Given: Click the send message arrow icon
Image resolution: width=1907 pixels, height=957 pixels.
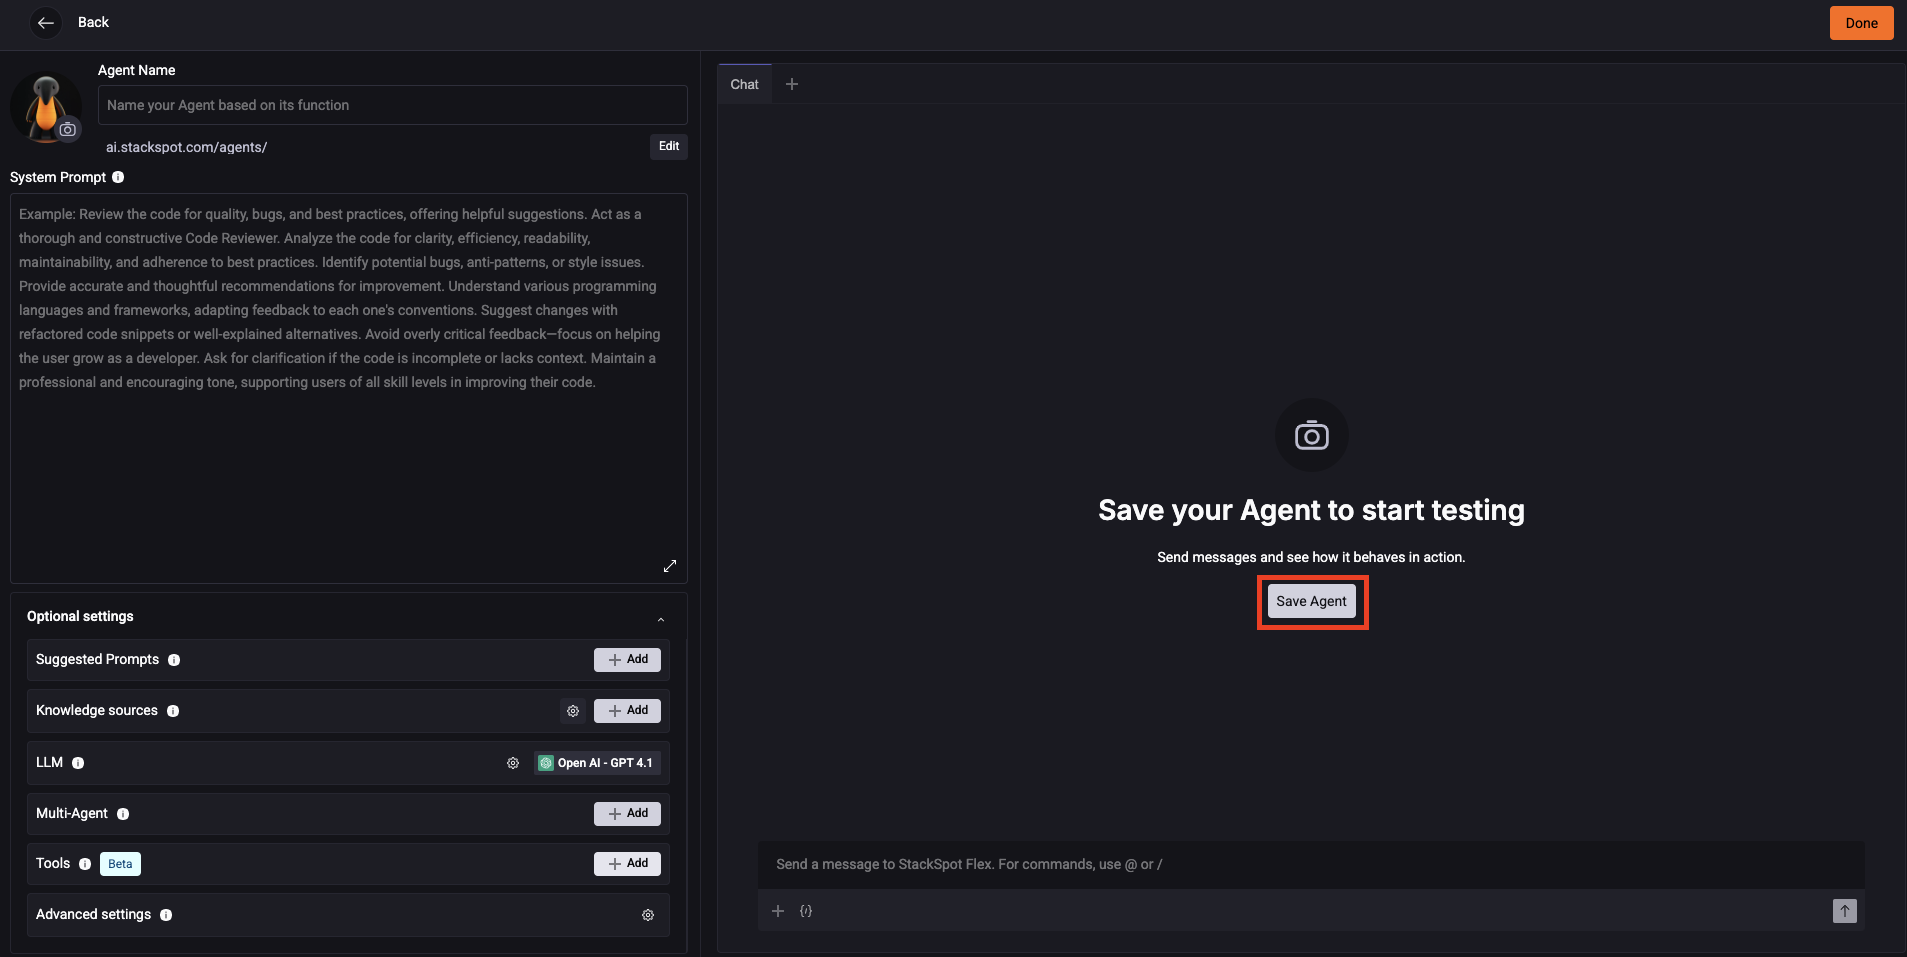Looking at the screenshot, I should 1843,911.
